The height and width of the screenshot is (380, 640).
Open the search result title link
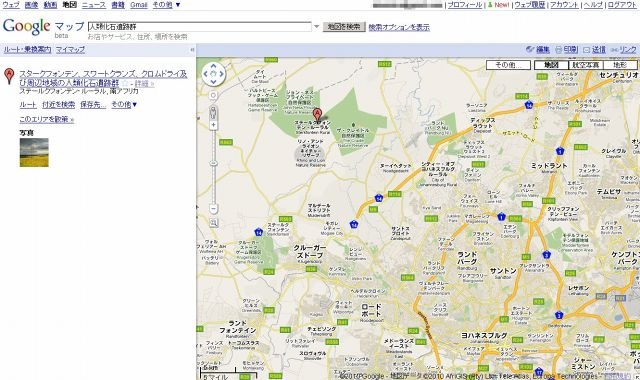tap(103, 78)
